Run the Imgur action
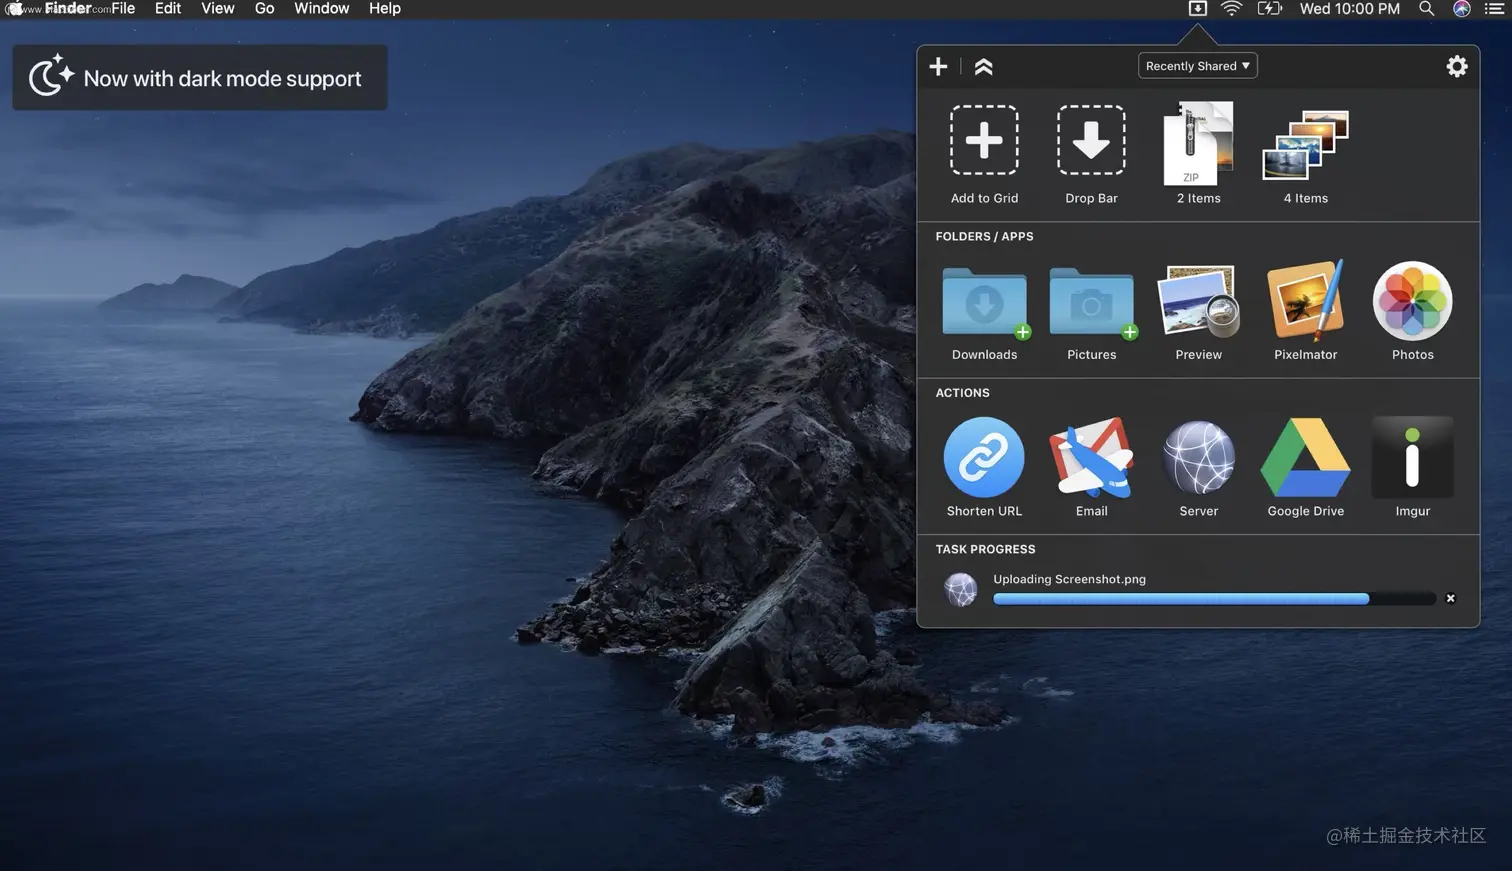This screenshot has height=871, width=1512. tap(1412, 457)
